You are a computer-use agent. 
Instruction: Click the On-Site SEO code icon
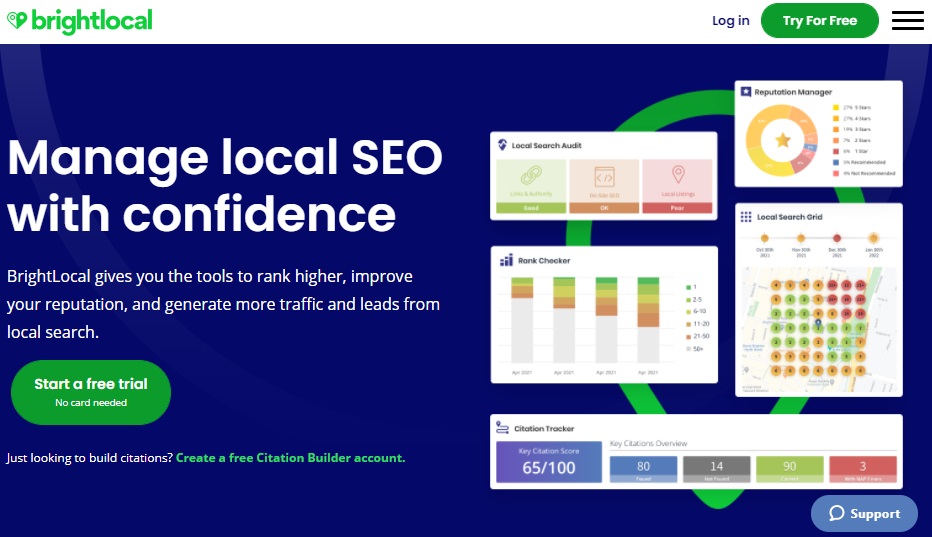pyautogui.click(x=604, y=177)
